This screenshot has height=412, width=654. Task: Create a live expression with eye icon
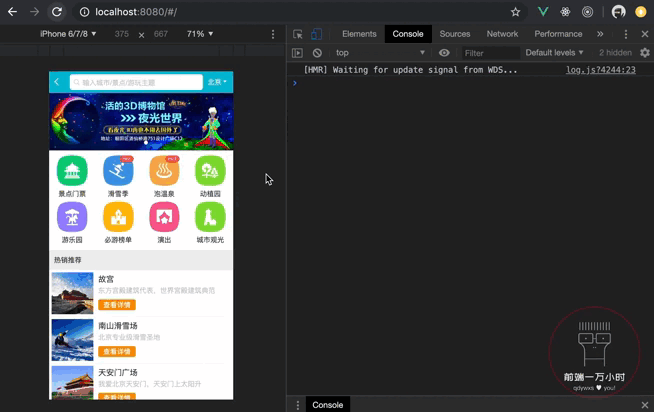click(444, 53)
